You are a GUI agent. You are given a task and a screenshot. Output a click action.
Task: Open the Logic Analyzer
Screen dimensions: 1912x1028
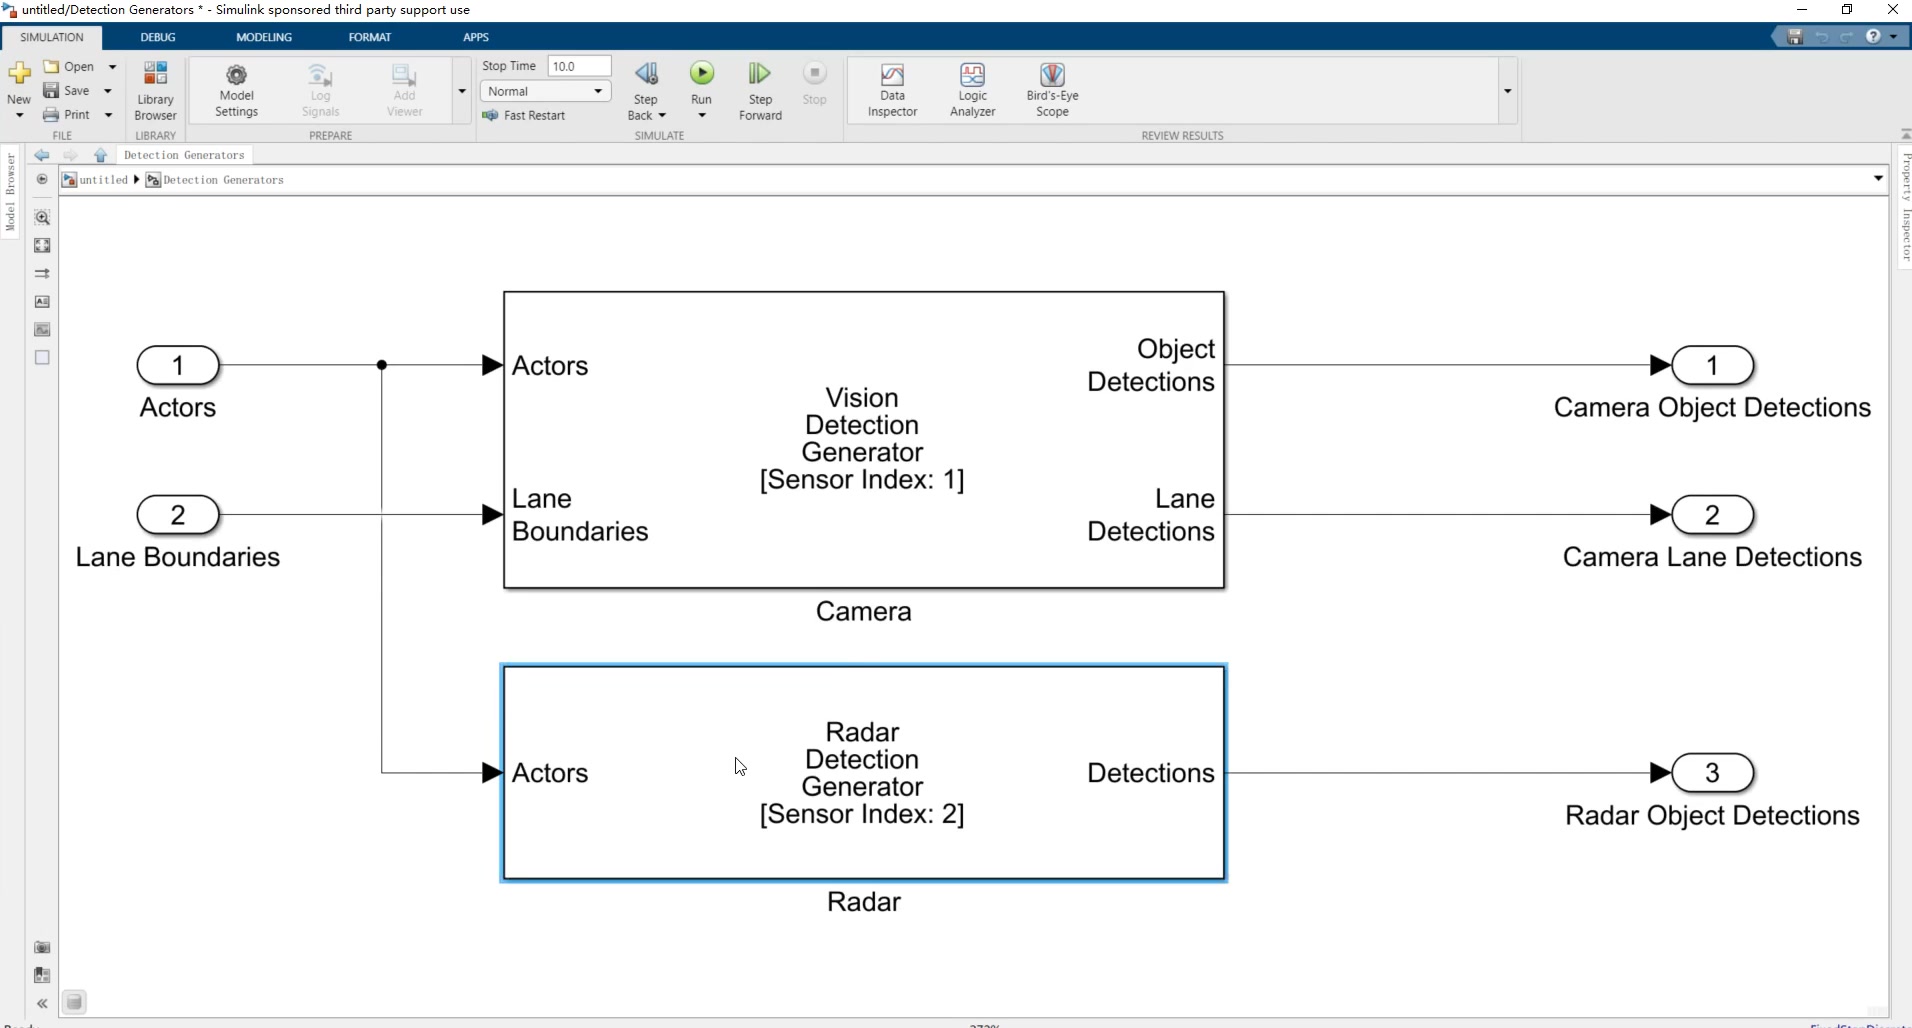972,91
